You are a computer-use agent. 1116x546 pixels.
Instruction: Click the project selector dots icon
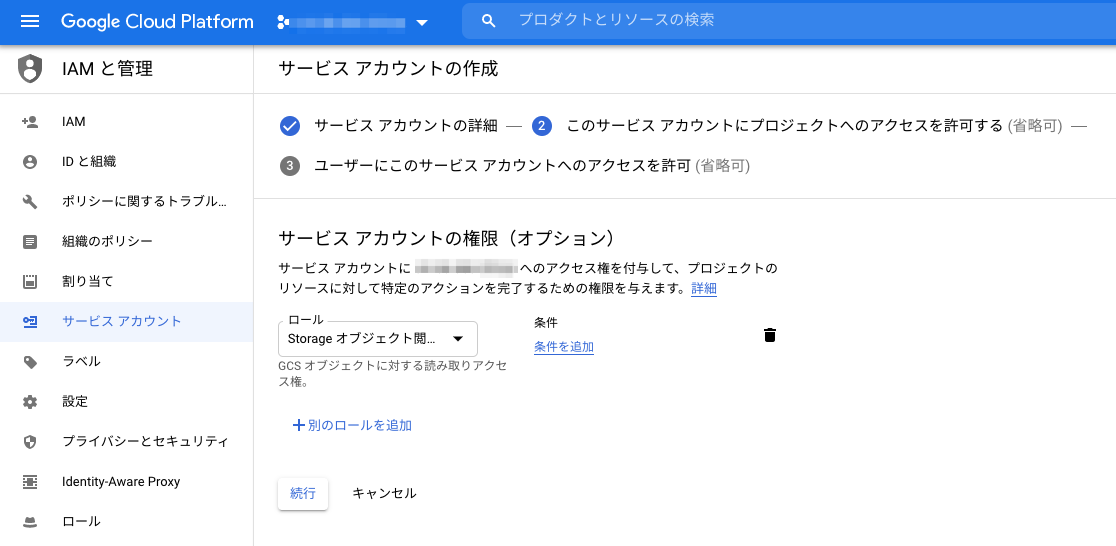[x=283, y=22]
